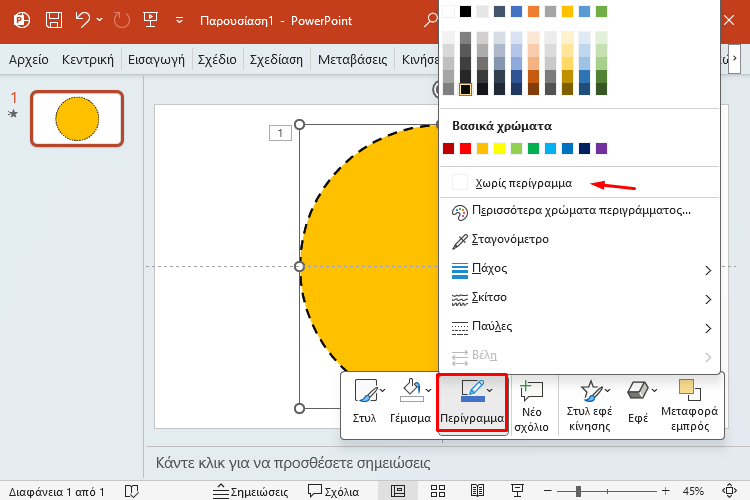This screenshot has width=750, height=500.
Task: Click the top-left resize handle of the circle
Action: pyautogui.click(x=299, y=124)
